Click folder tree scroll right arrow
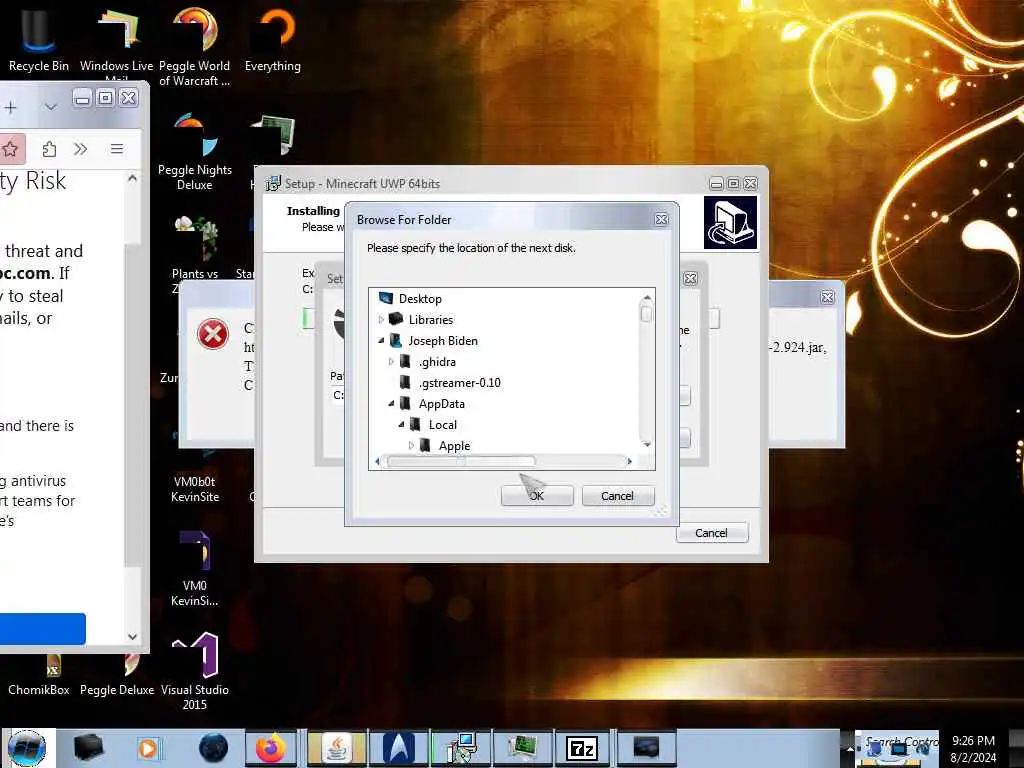This screenshot has width=1024, height=768. click(x=629, y=461)
